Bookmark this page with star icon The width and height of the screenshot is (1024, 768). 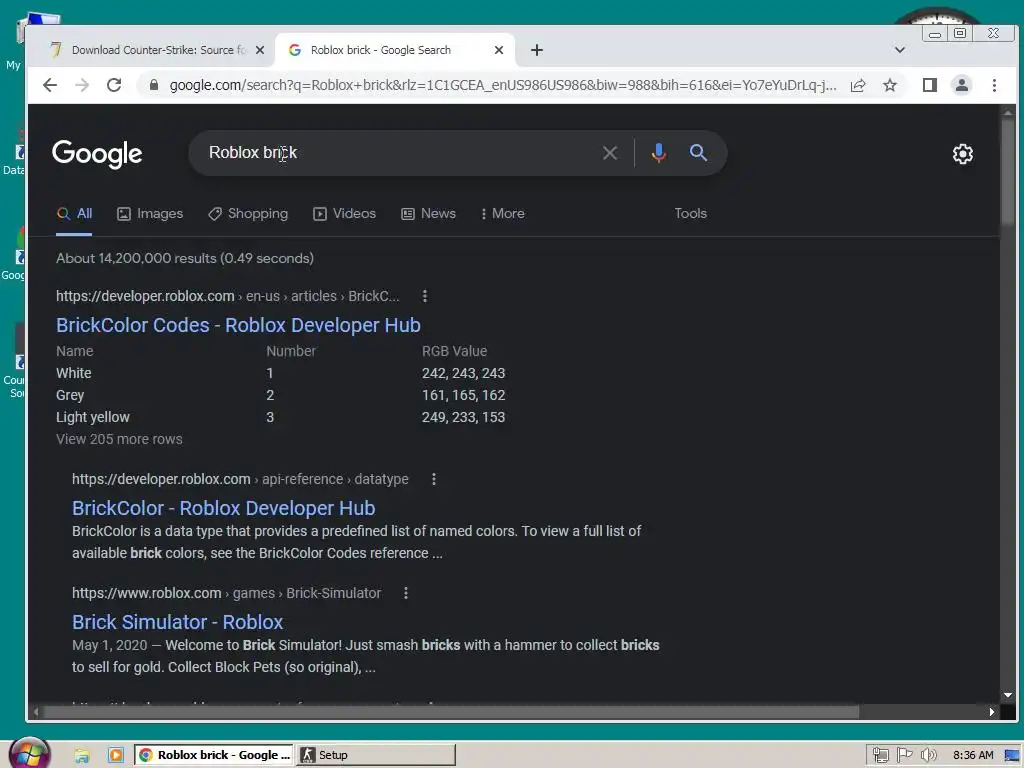pyautogui.click(x=889, y=85)
